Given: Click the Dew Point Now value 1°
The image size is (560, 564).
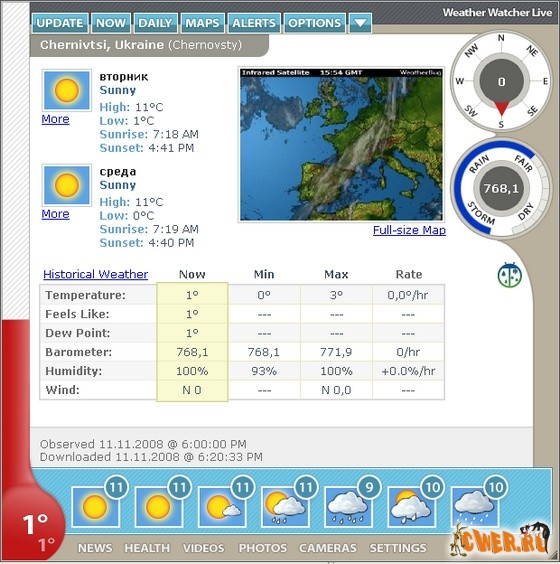Looking at the screenshot, I should click(x=192, y=333).
